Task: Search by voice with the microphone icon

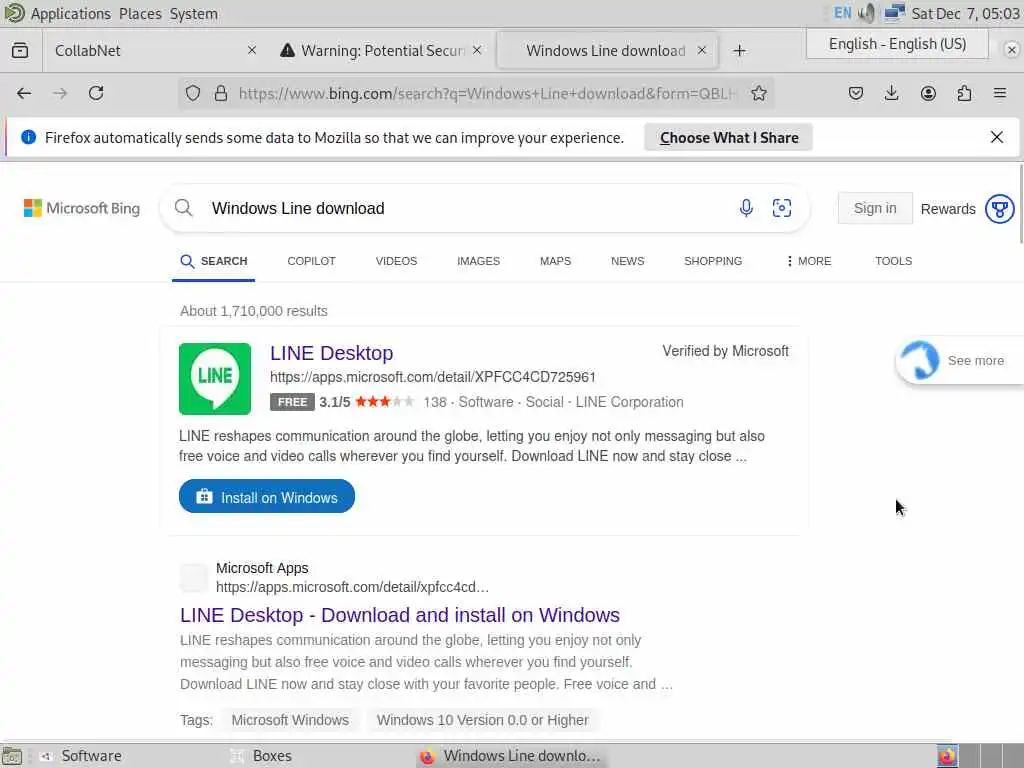Action: pos(746,208)
